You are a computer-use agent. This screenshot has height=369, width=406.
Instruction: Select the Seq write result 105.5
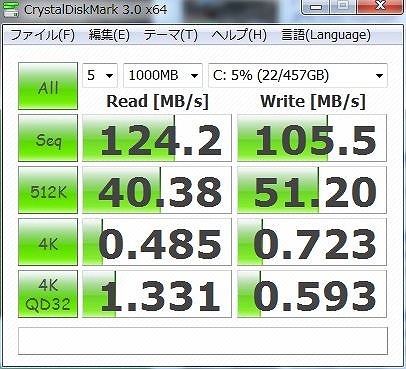312,138
